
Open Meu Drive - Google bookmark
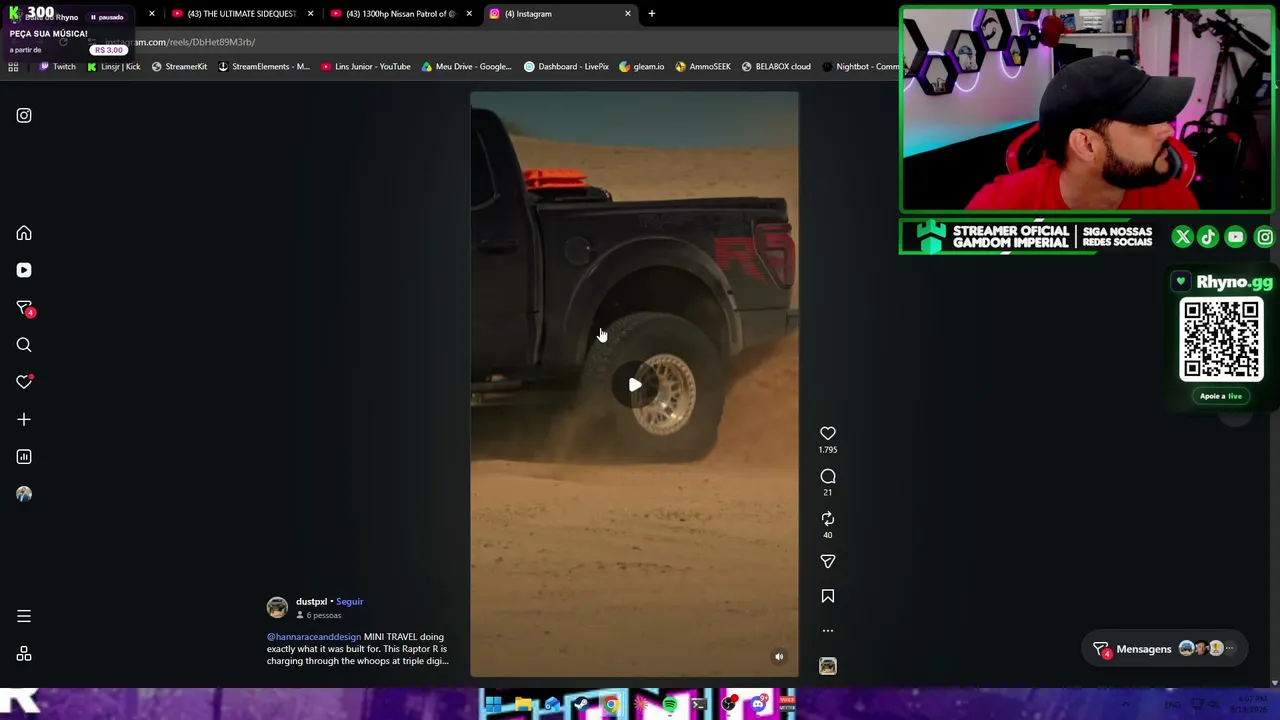[x=467, y=67]
